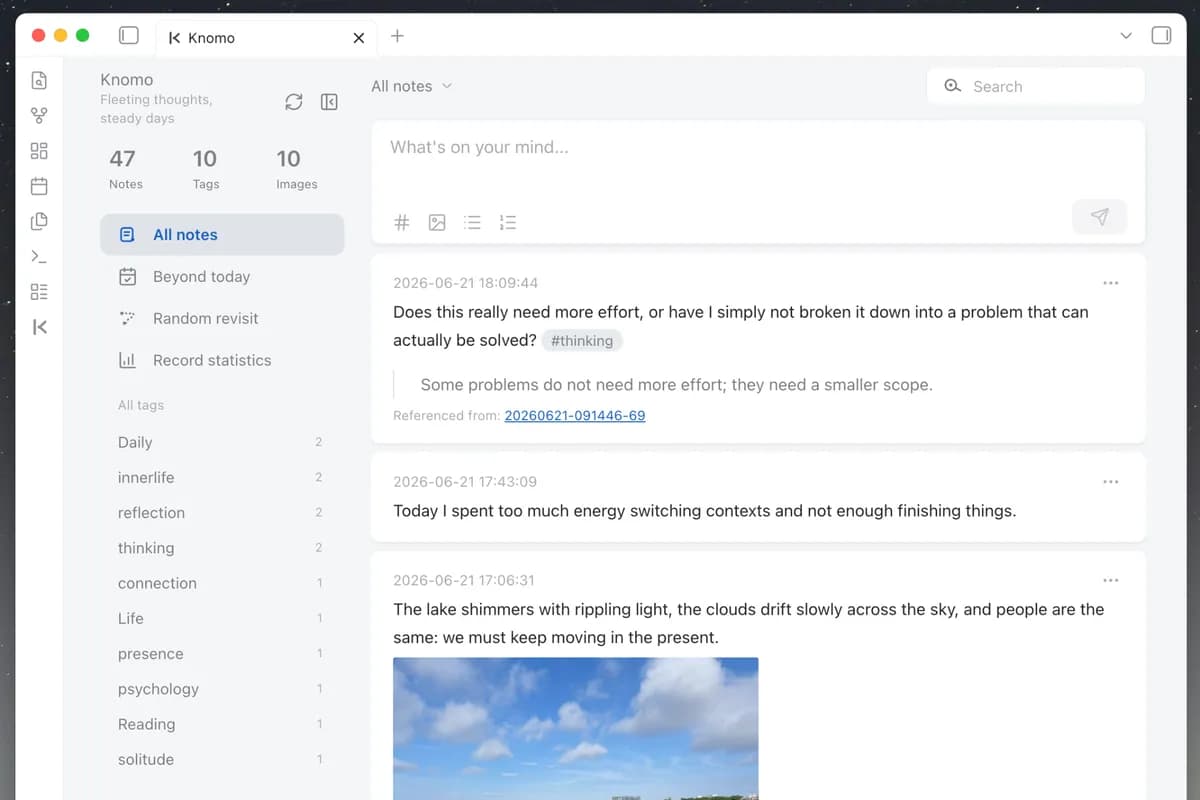Open graph view from the ribbon
1200x800 pixels.
(x=39, y=116)
